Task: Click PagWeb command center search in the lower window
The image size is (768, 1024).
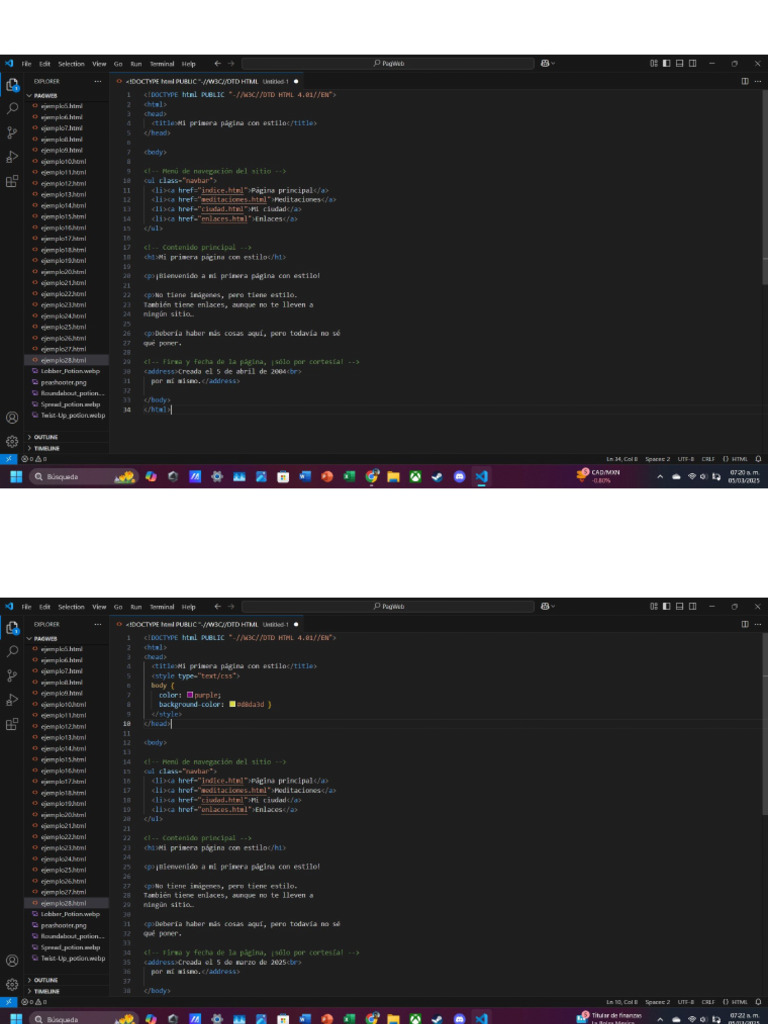Action: coord(388,606)
